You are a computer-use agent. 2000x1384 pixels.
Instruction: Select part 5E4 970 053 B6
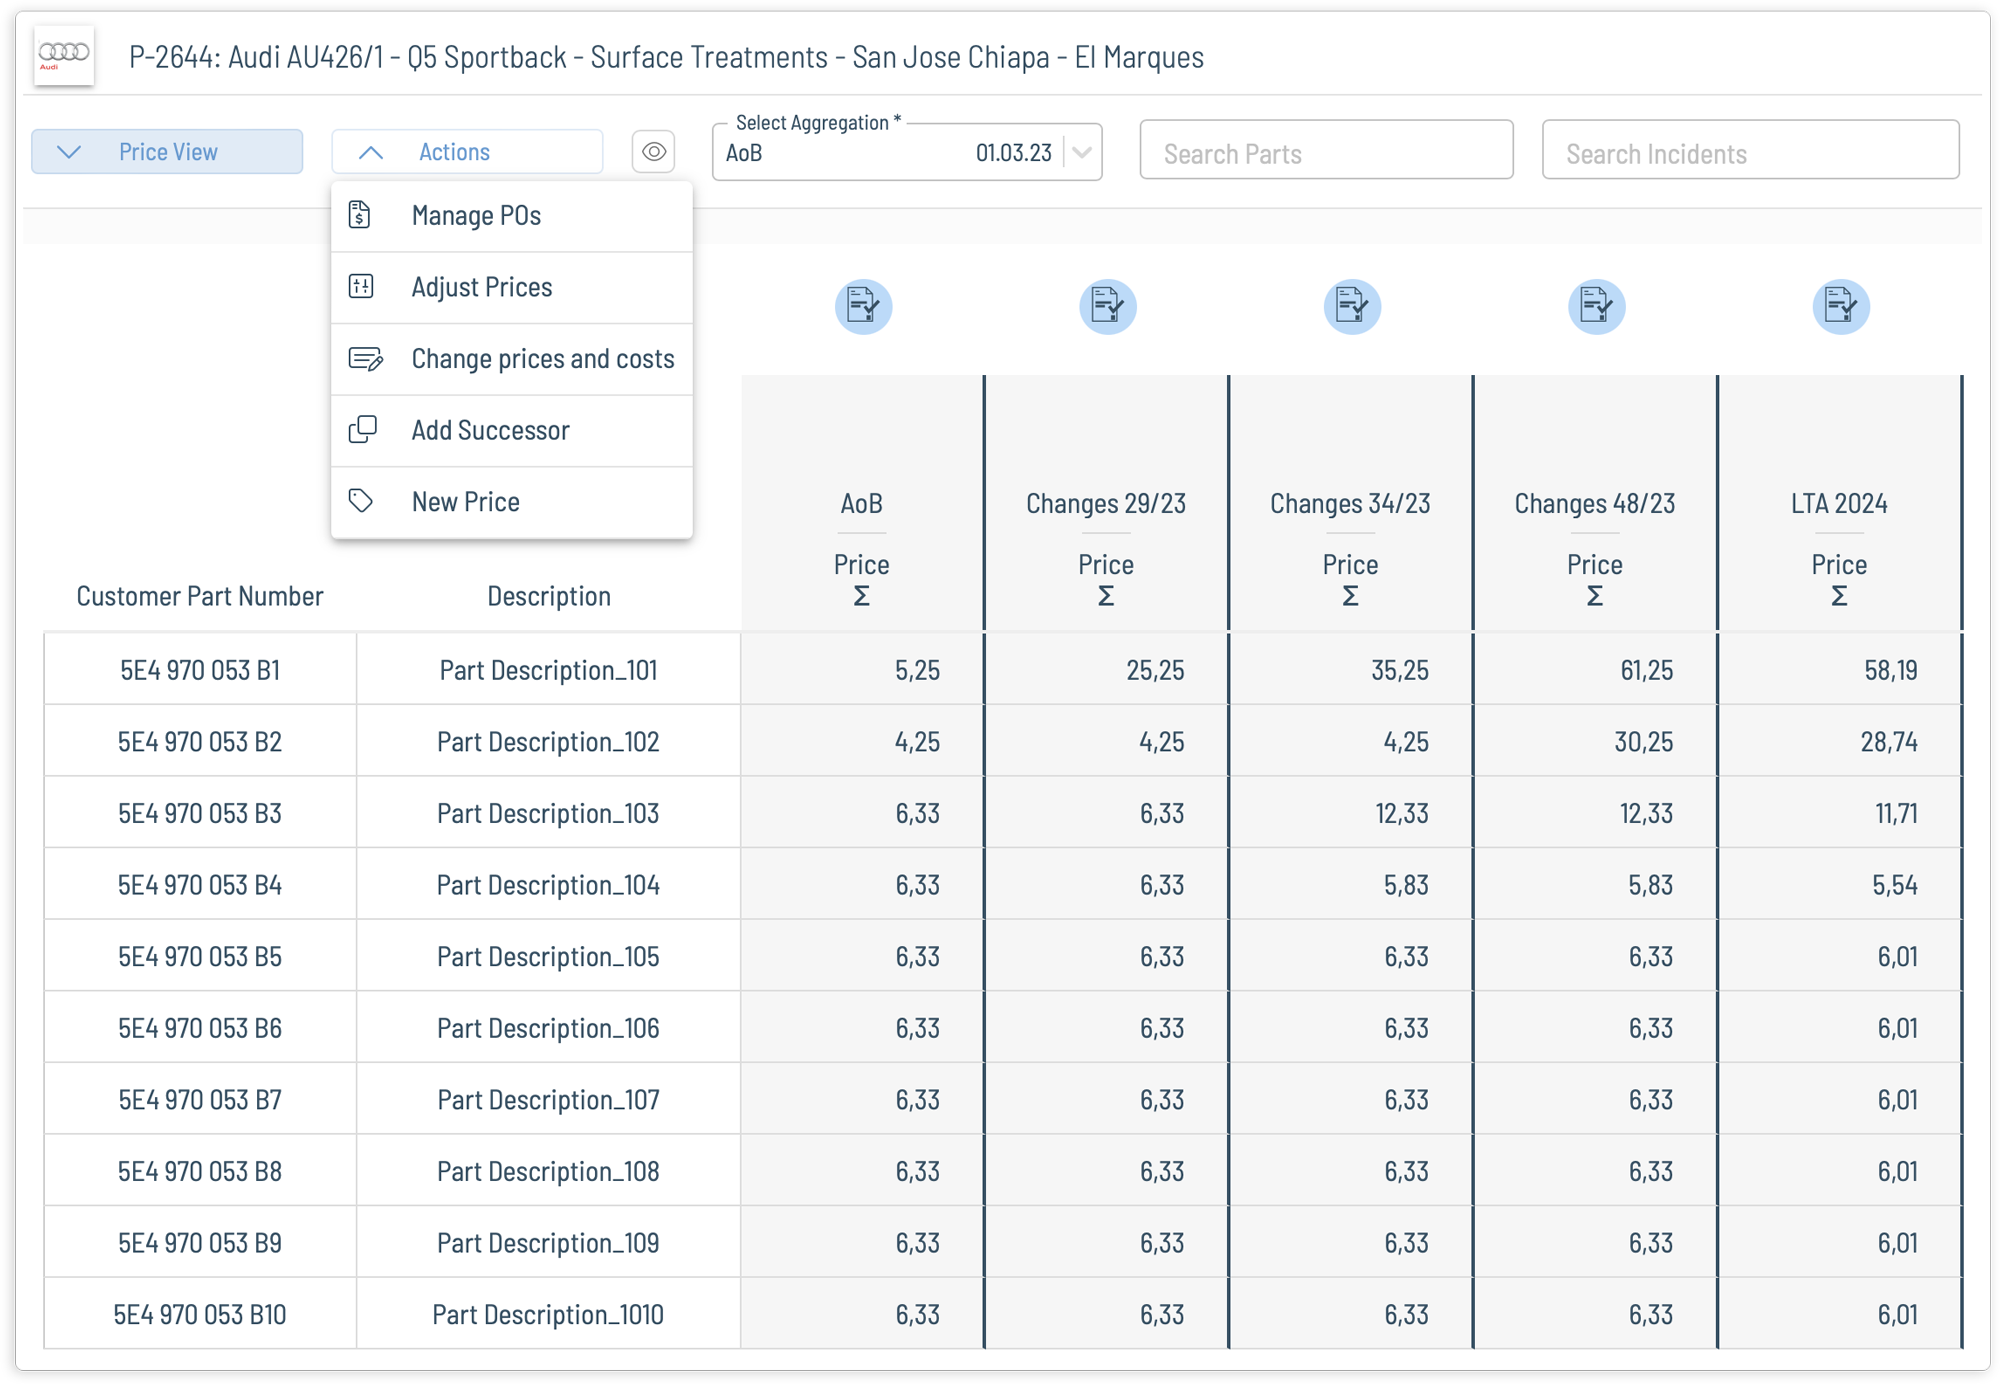click(x=200, y=1029)
